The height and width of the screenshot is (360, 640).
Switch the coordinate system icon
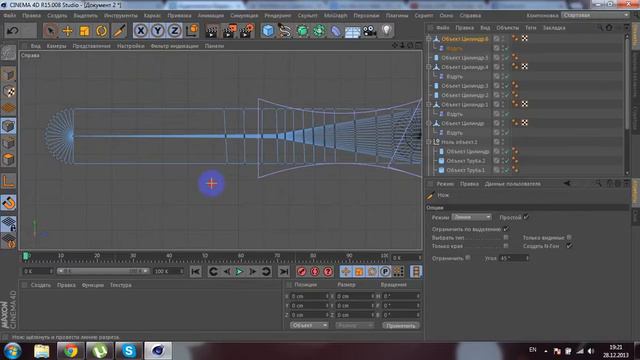click(x=192, y=31)
